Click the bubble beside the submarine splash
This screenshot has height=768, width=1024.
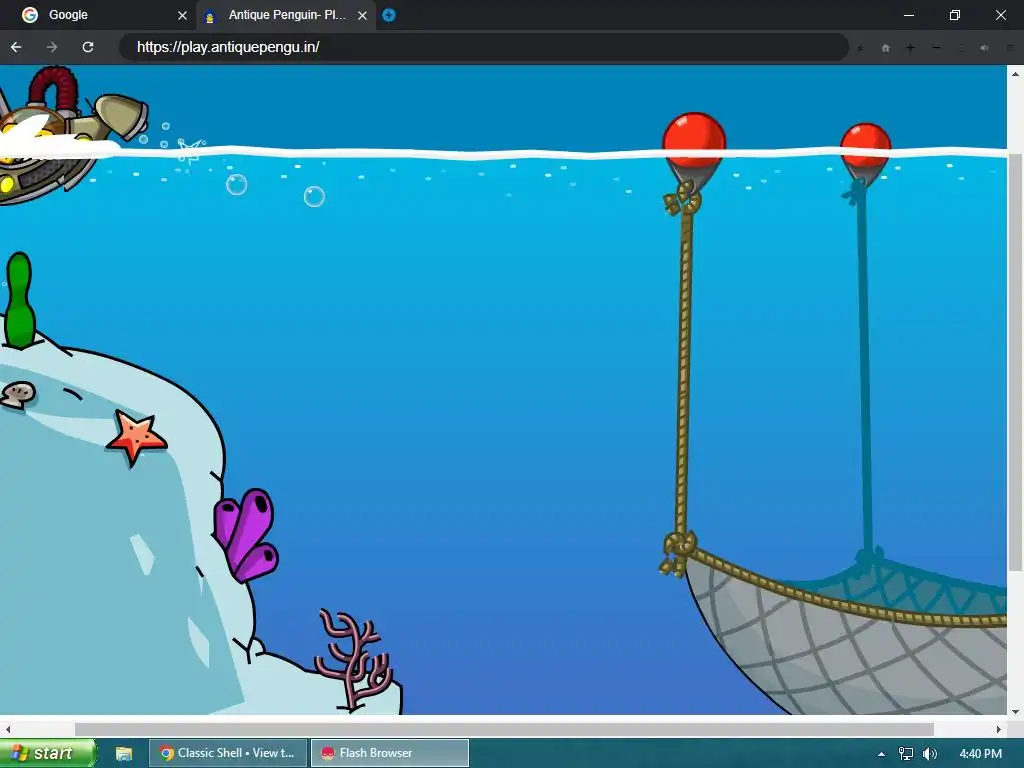pyautogui.click(x=236, y=185)
